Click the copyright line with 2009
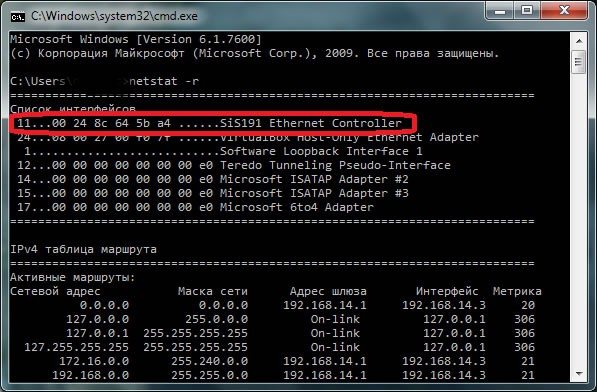The width and height of the screenshot is (597, 392). tap(255, 53)
